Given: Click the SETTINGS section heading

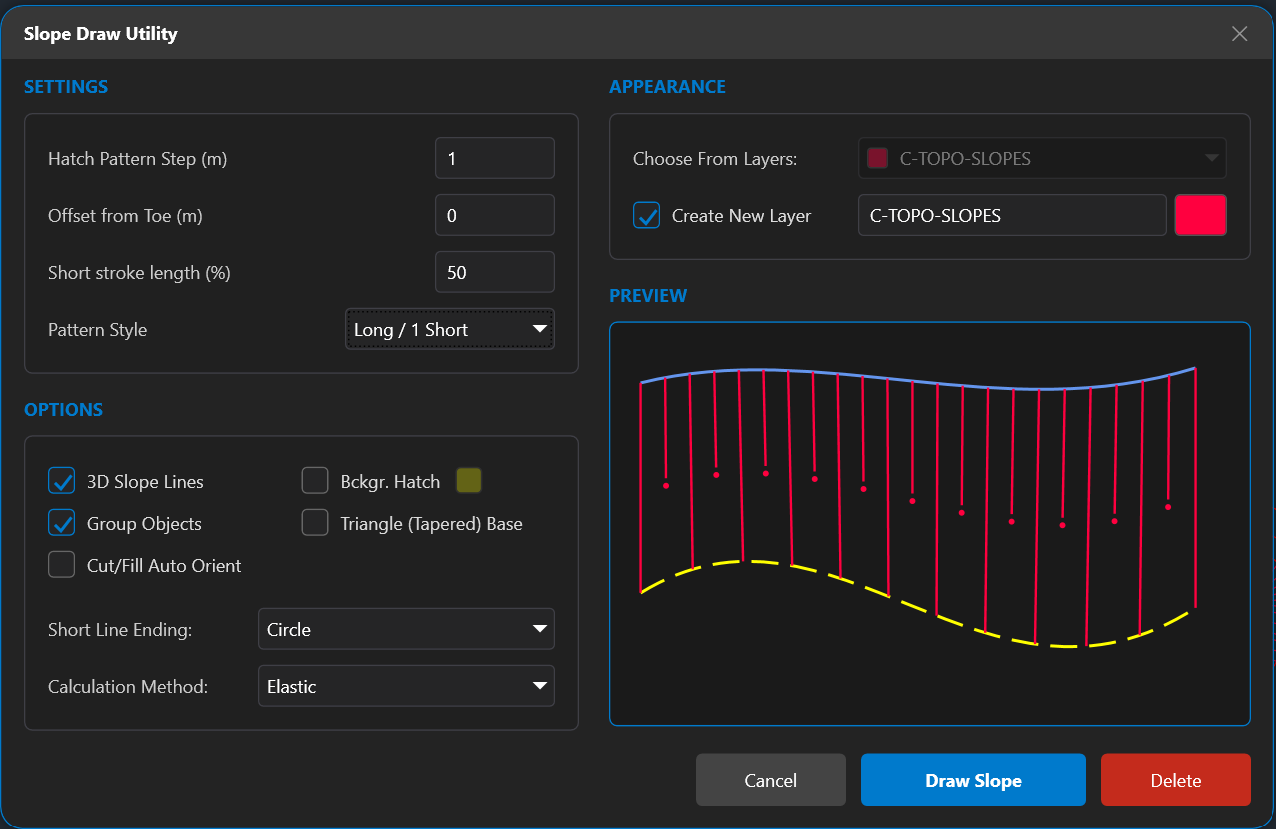Looking at the screenshot, I should [x=66, y=87].
